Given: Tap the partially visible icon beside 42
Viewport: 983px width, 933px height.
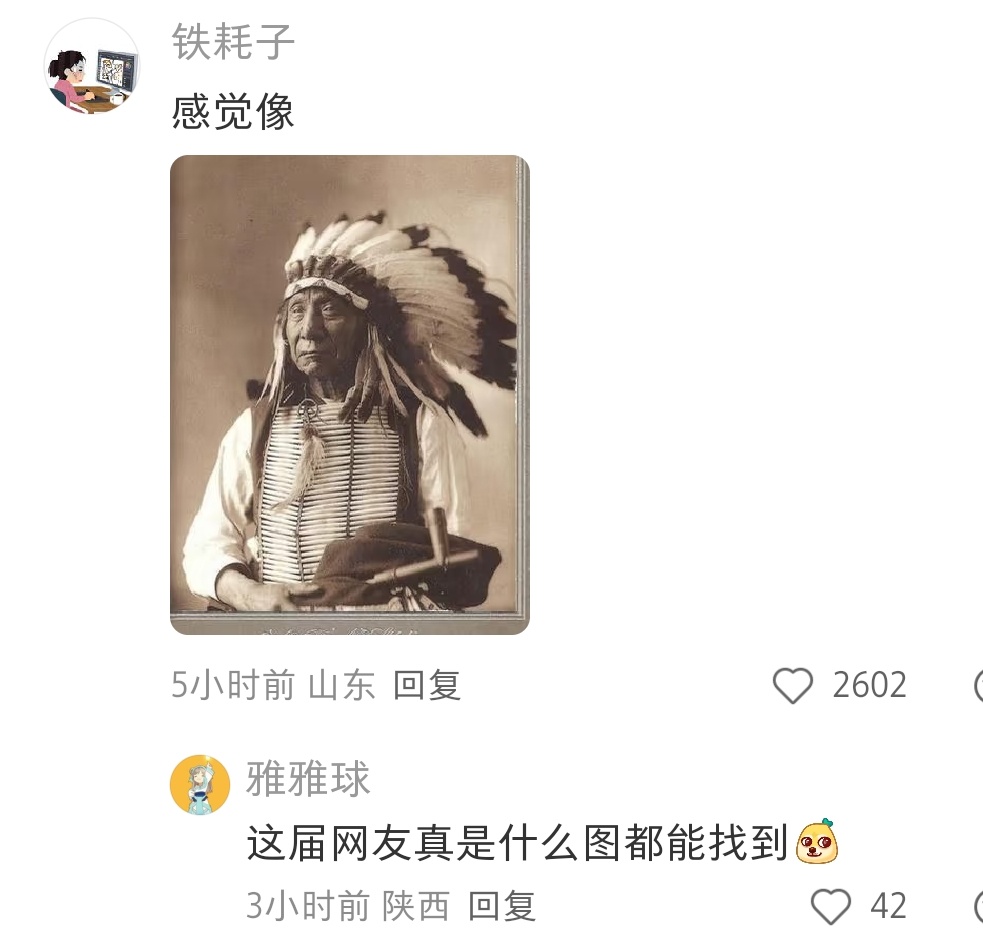Looking at the screenshot, I should coord(979,906).
